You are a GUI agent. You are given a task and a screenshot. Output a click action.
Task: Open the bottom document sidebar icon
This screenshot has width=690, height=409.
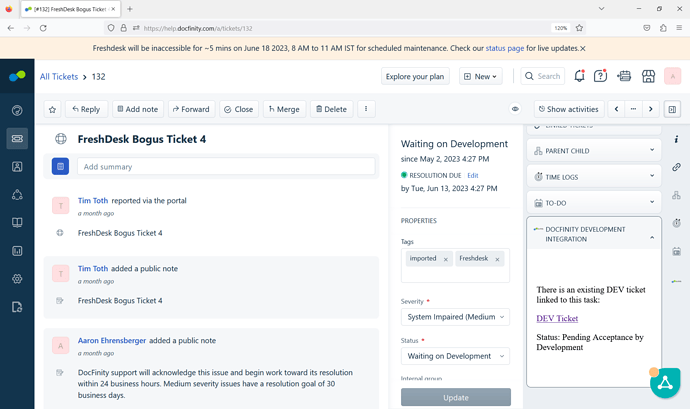coord(17,307)
